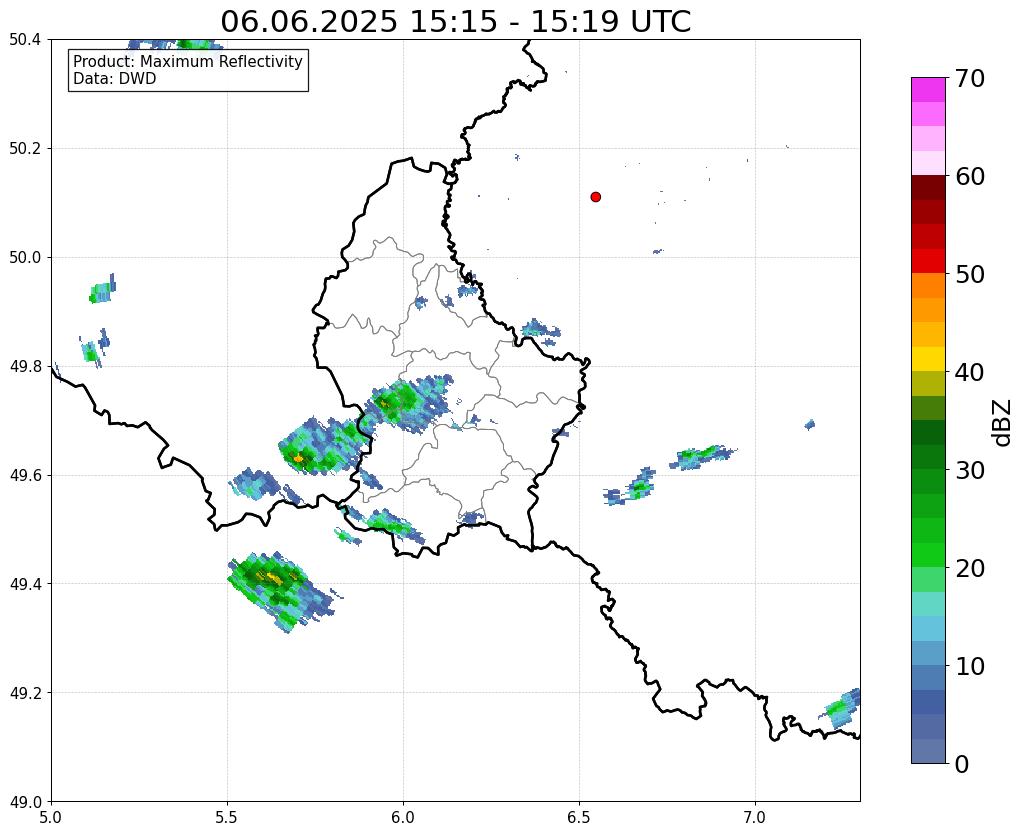Viewport: 1023px width, 834px height.
Task: Click colorbar tick label 60
Action: tap(970, 176)
